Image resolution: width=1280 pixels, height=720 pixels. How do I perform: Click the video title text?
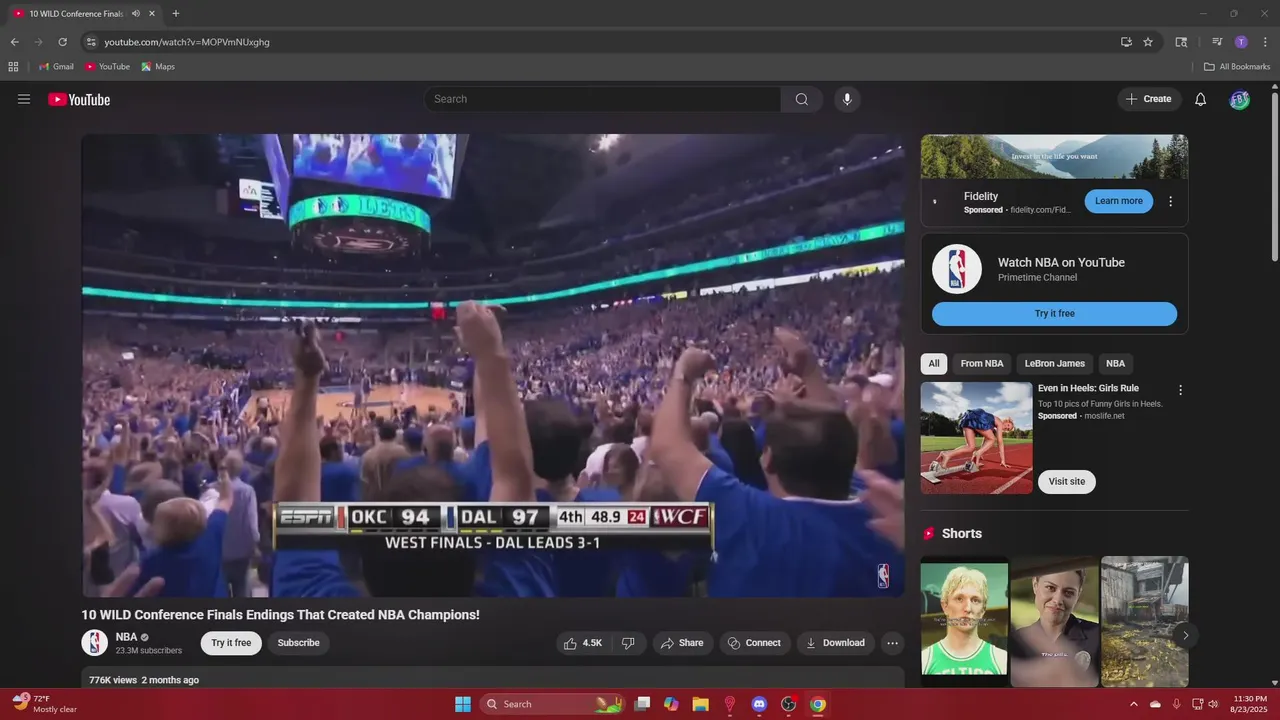[280, 615]
